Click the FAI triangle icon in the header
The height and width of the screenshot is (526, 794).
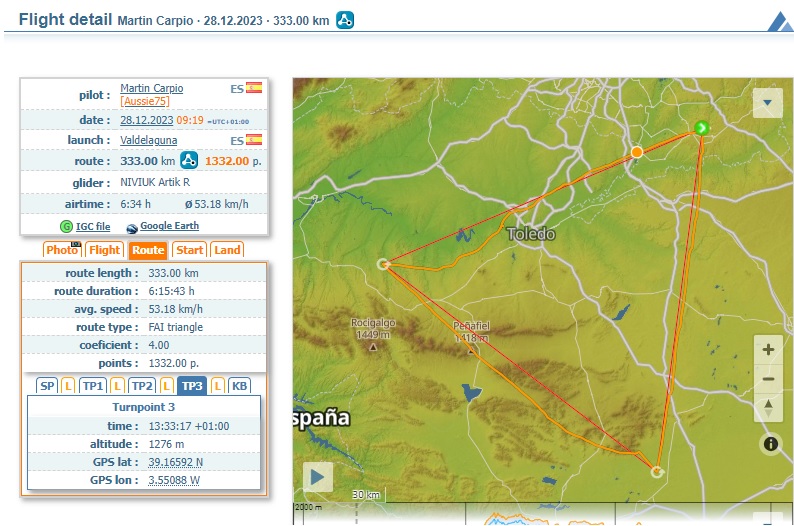pos(344,20)
